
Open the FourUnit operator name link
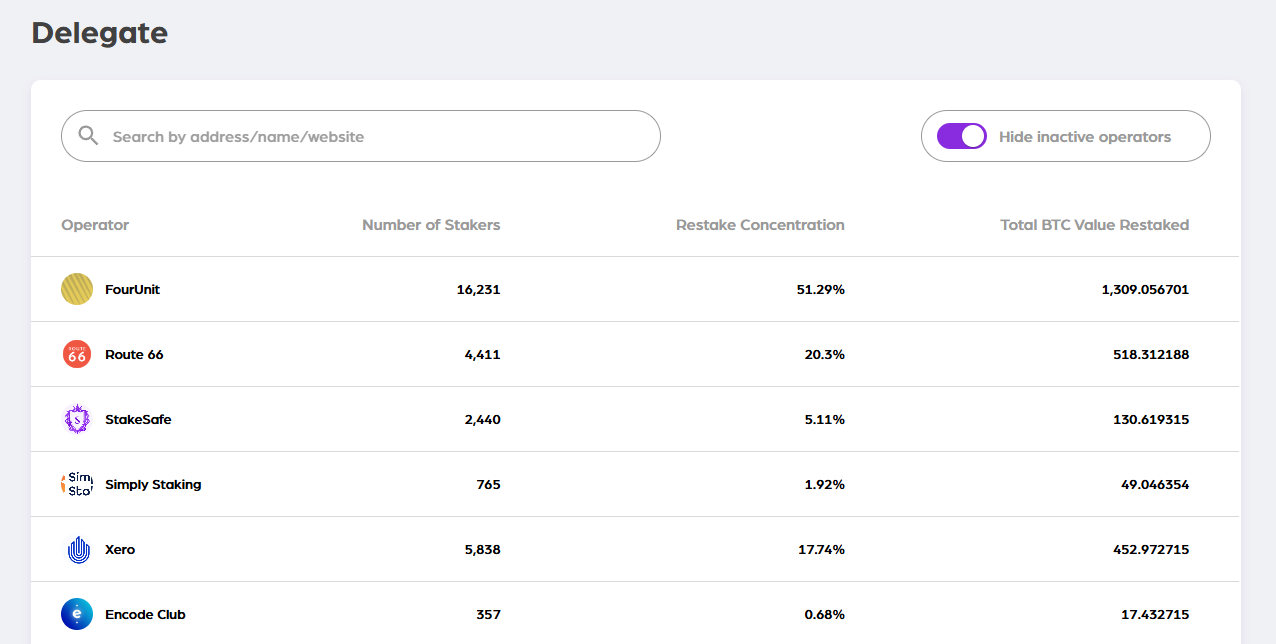coord(132,290)
